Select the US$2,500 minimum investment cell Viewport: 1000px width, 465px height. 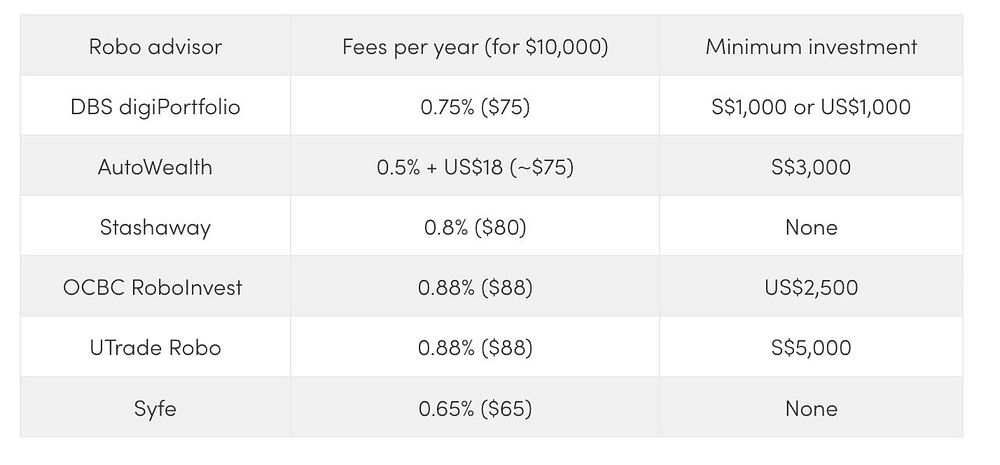[x=811, y=287]
